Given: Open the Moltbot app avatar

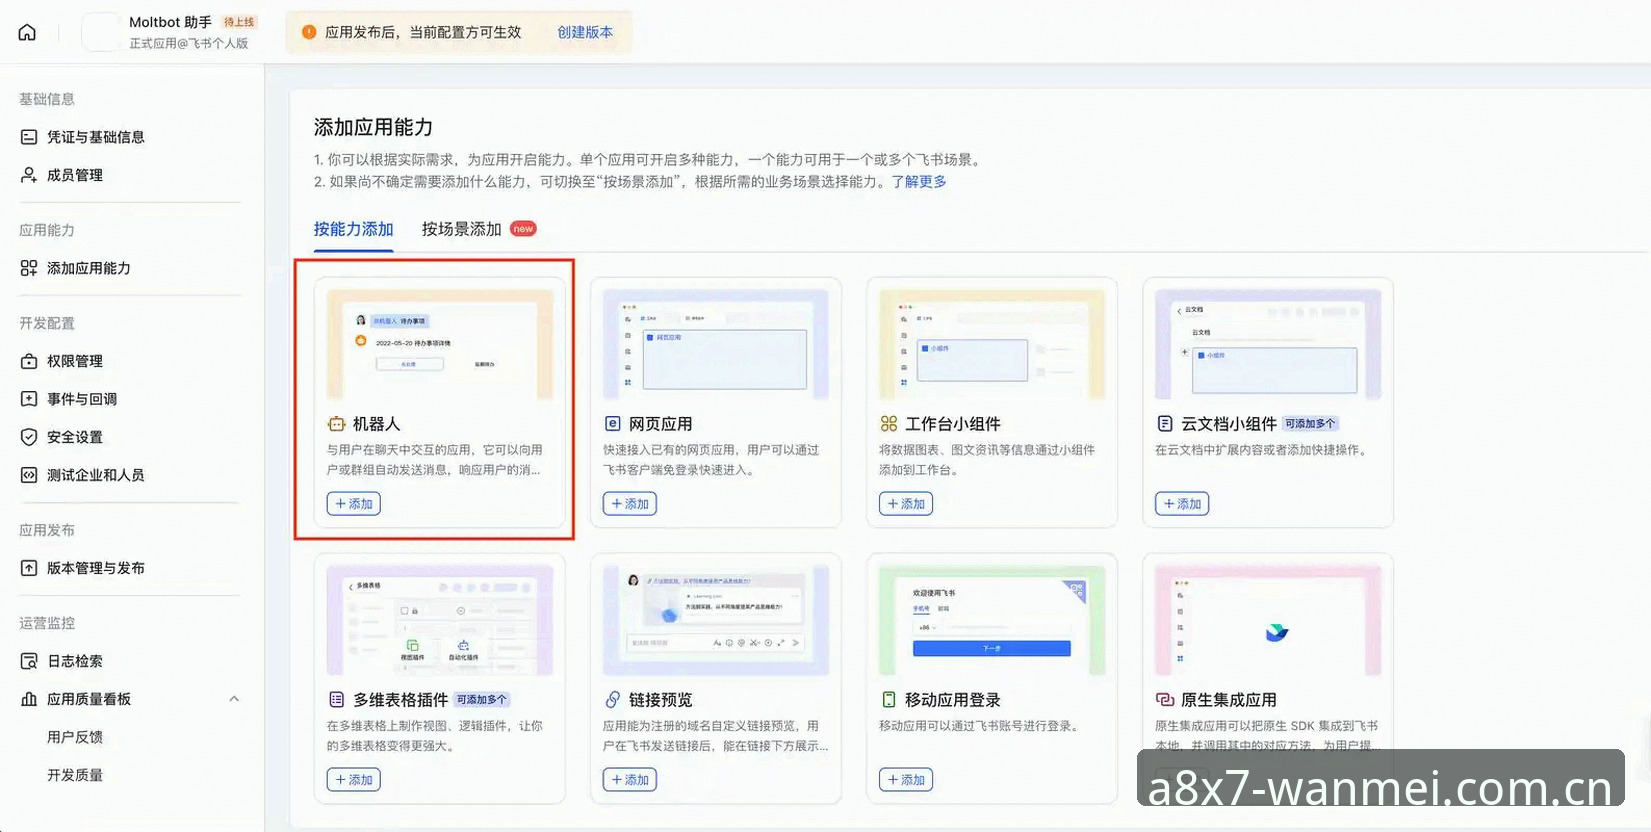Looking at the screenshot, I should [100, 32].
